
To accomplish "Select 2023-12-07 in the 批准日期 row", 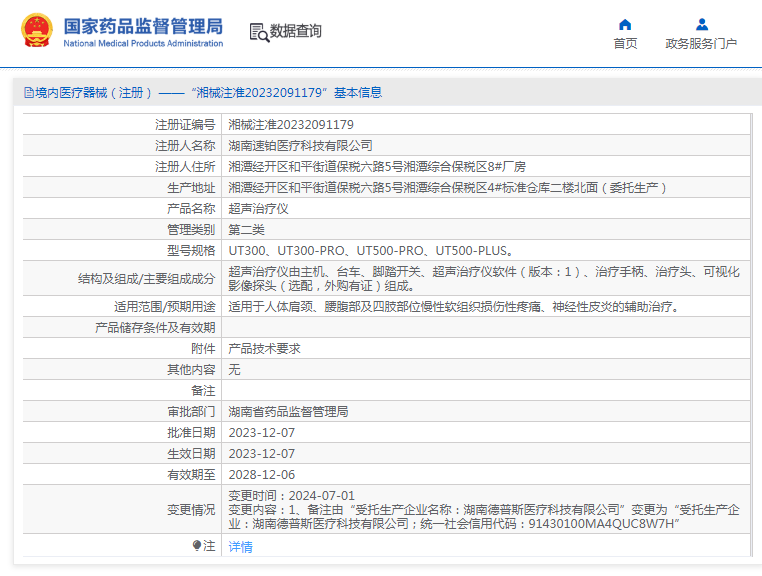I will [261, 433].
